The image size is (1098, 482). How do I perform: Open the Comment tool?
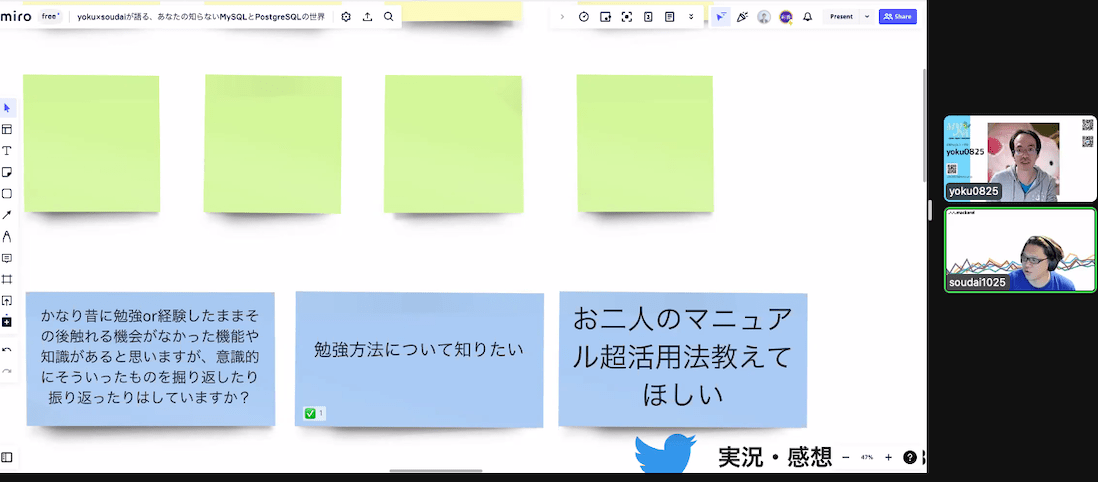coord(7,258)
